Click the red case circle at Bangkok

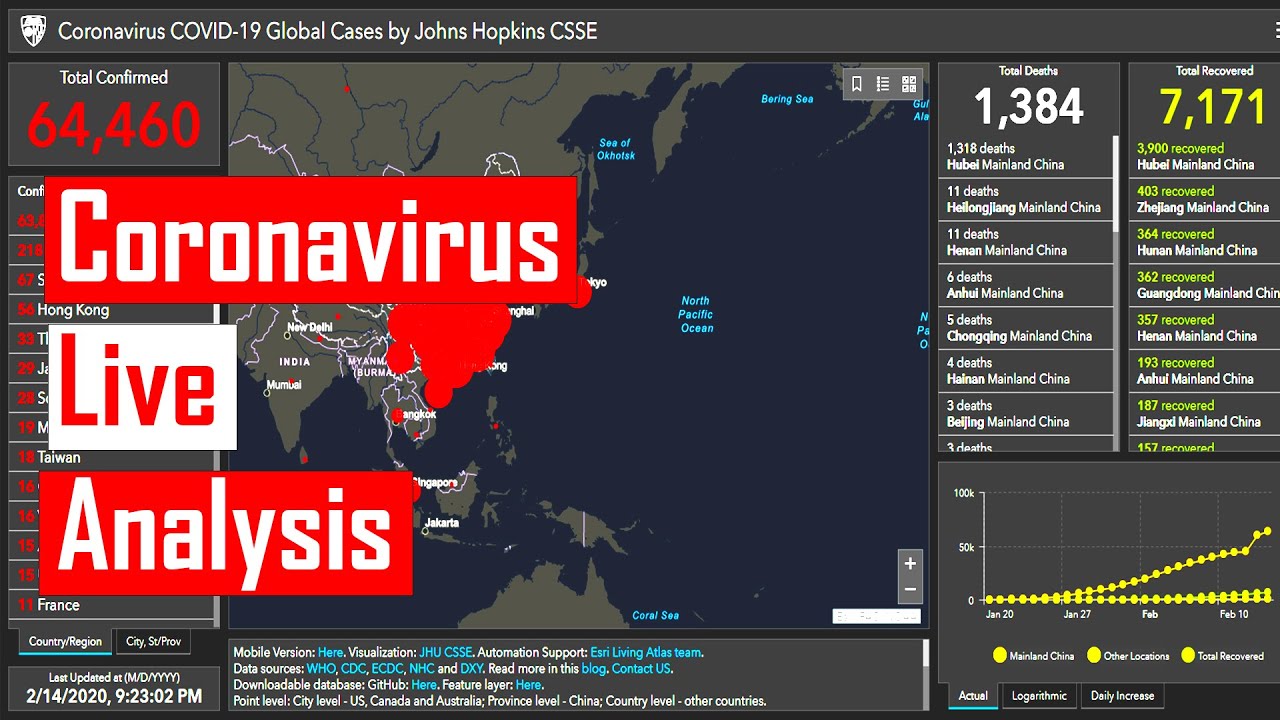click(x=399, y=415)
